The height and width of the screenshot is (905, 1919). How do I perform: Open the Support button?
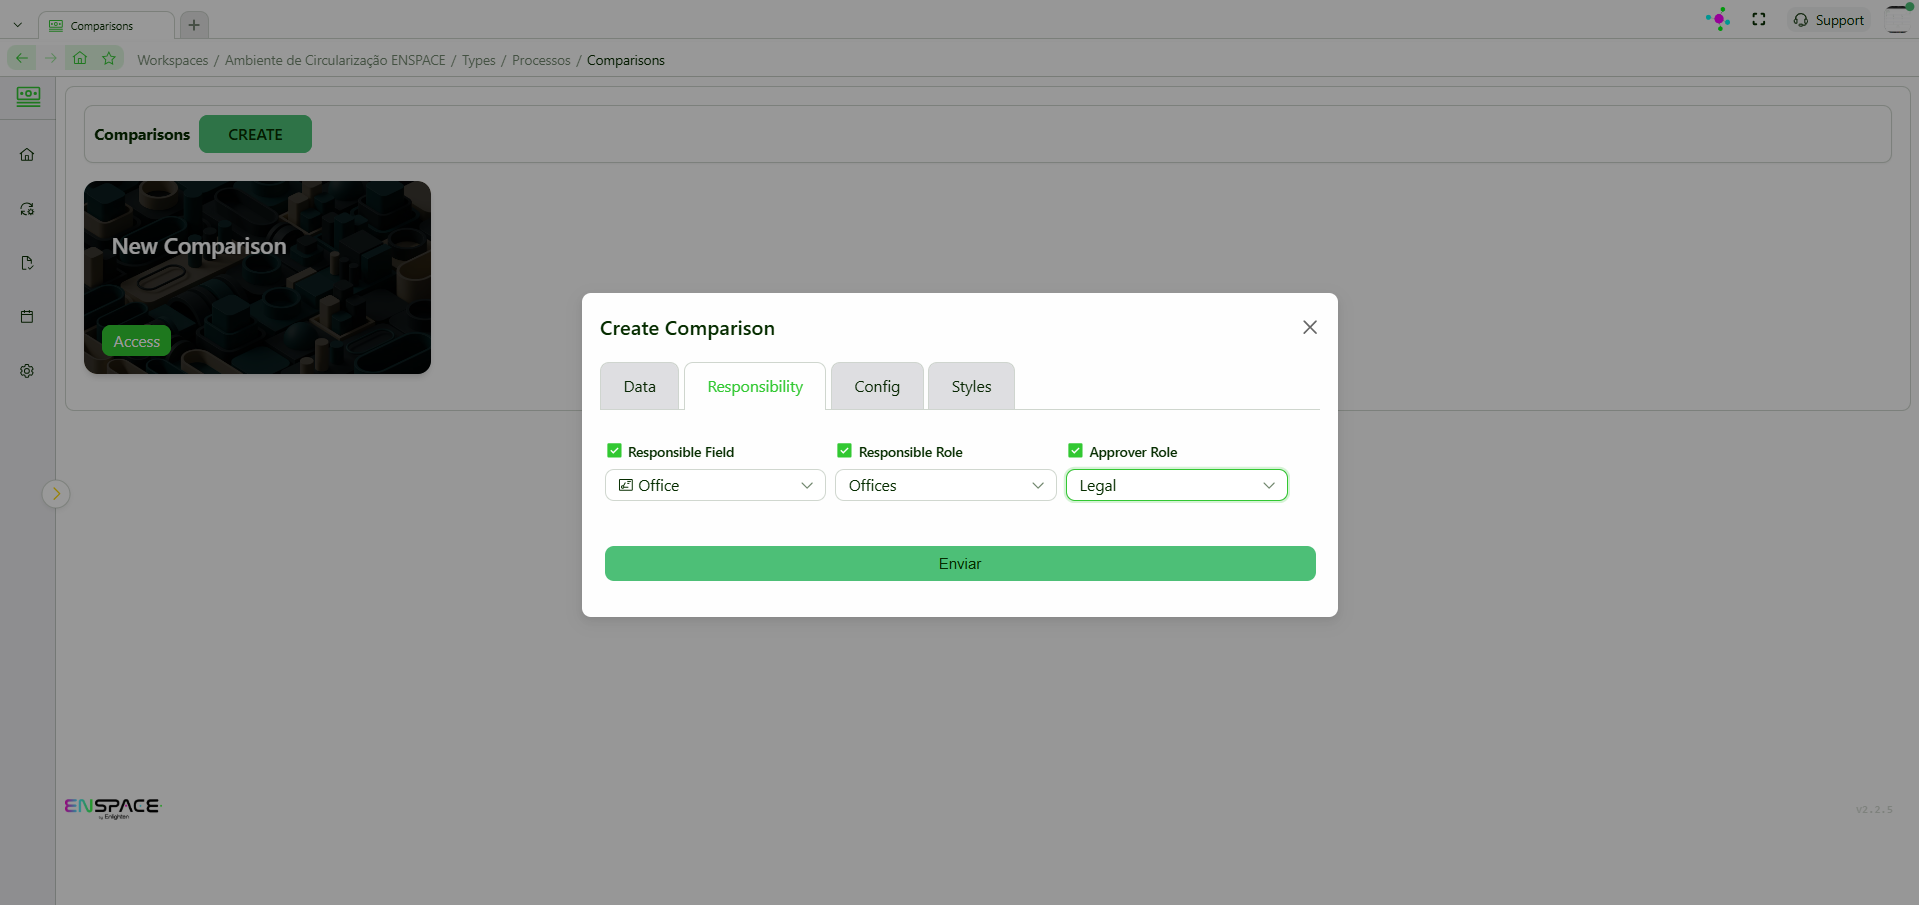[1829, 20]
